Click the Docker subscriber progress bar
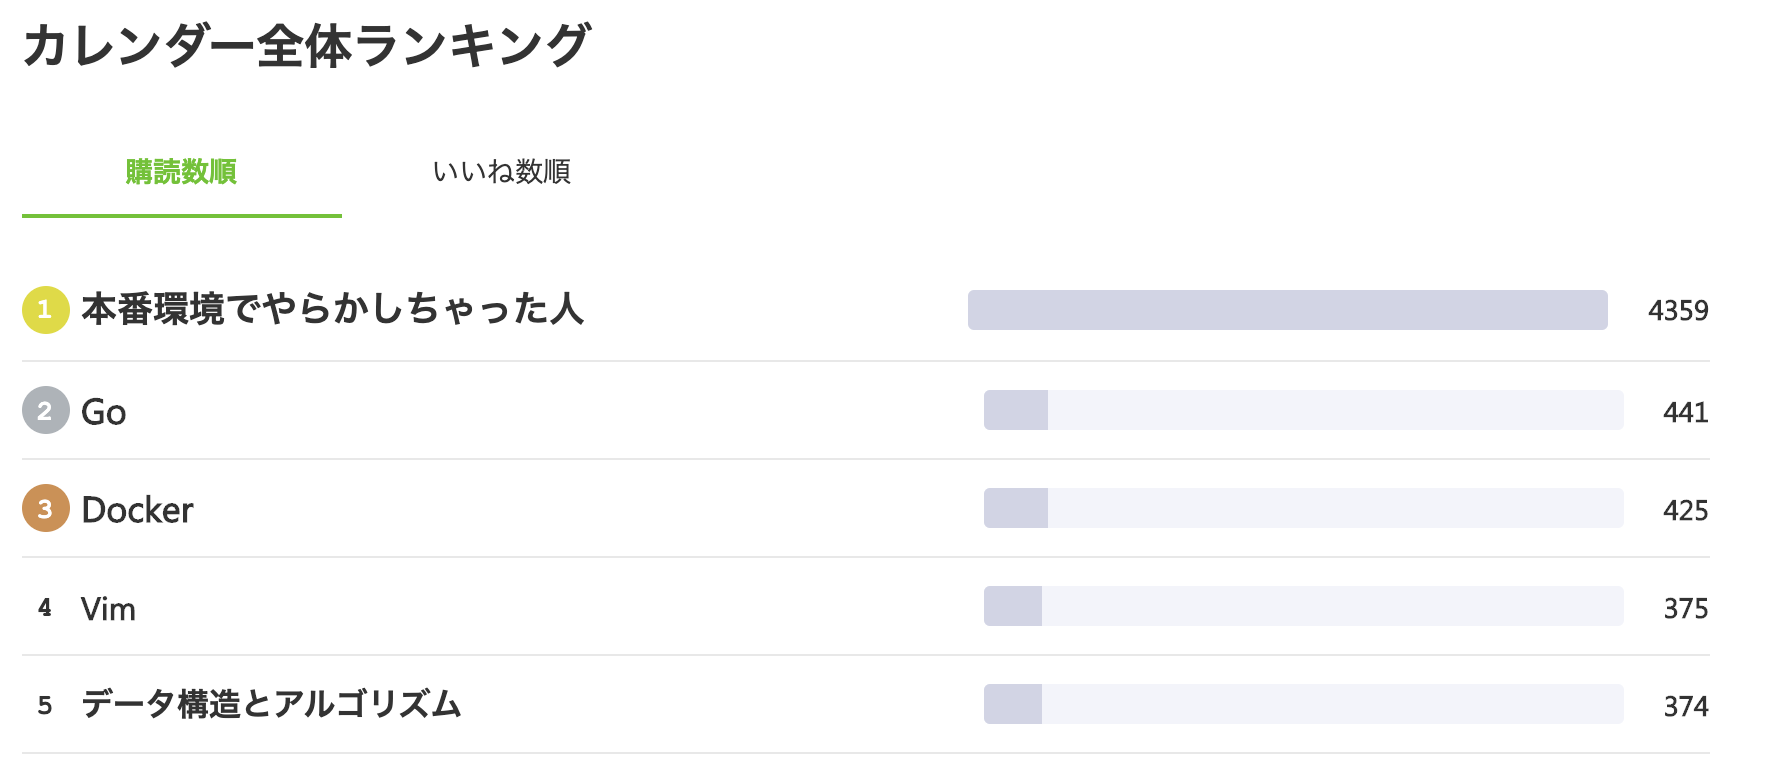Screen dimensions: 1780x764 (1303, 508)
